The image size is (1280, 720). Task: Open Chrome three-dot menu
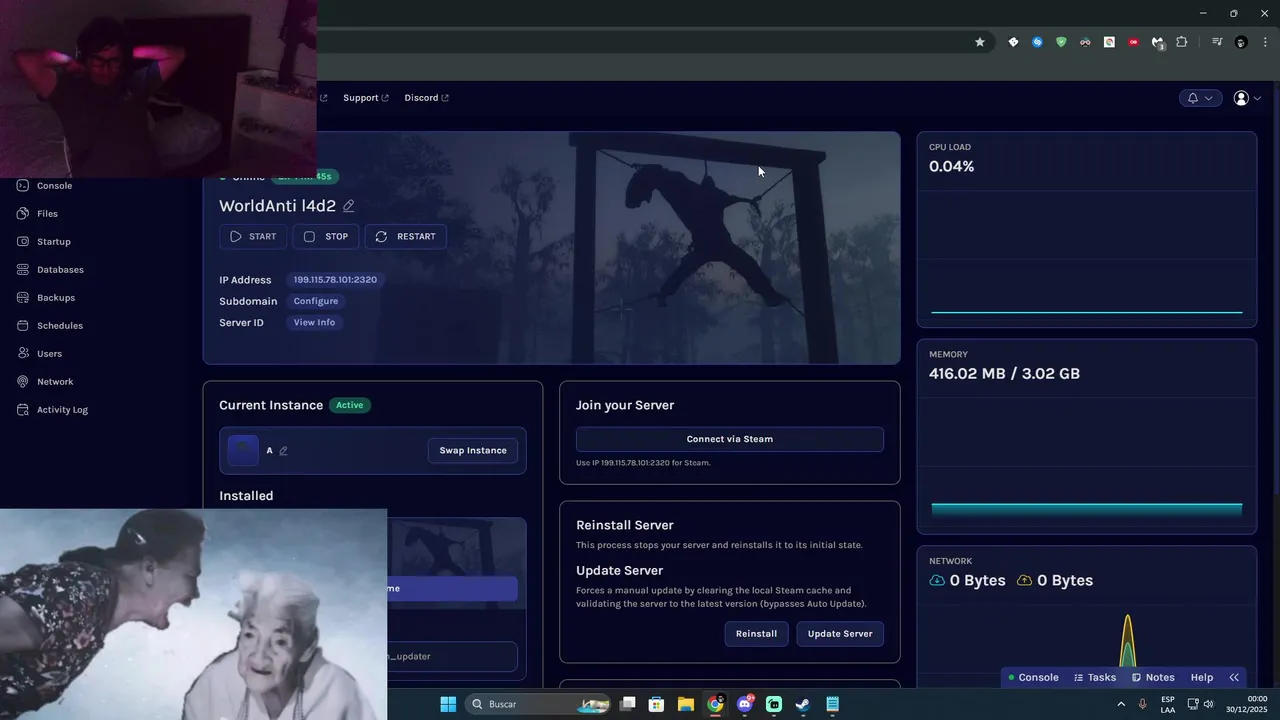click(1265, 42)
